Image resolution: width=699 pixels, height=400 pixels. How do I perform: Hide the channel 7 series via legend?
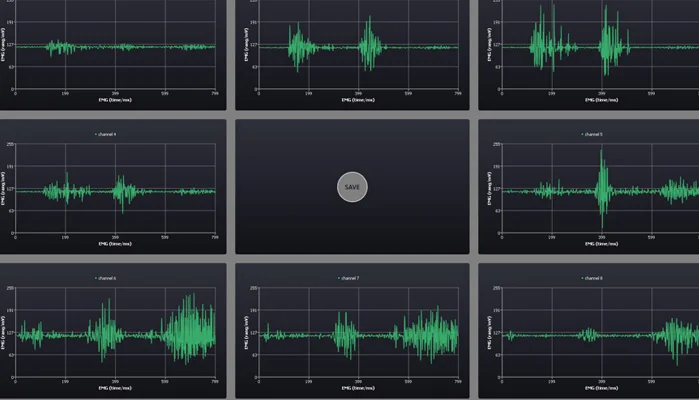pyautogui.click(x=350, y=278)
